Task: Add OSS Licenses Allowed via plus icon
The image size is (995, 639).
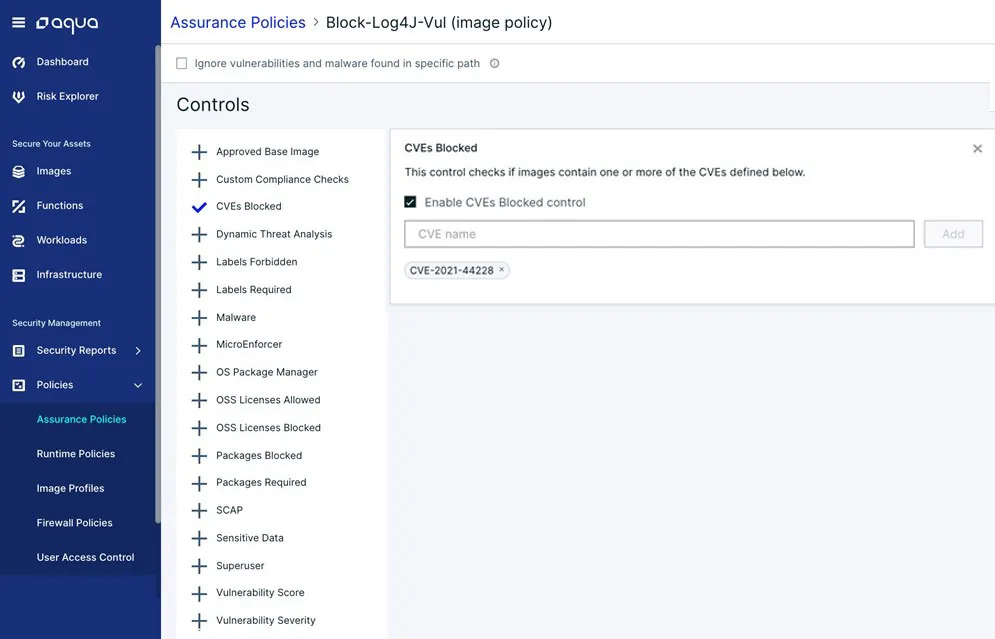Action: click(199, 400)
